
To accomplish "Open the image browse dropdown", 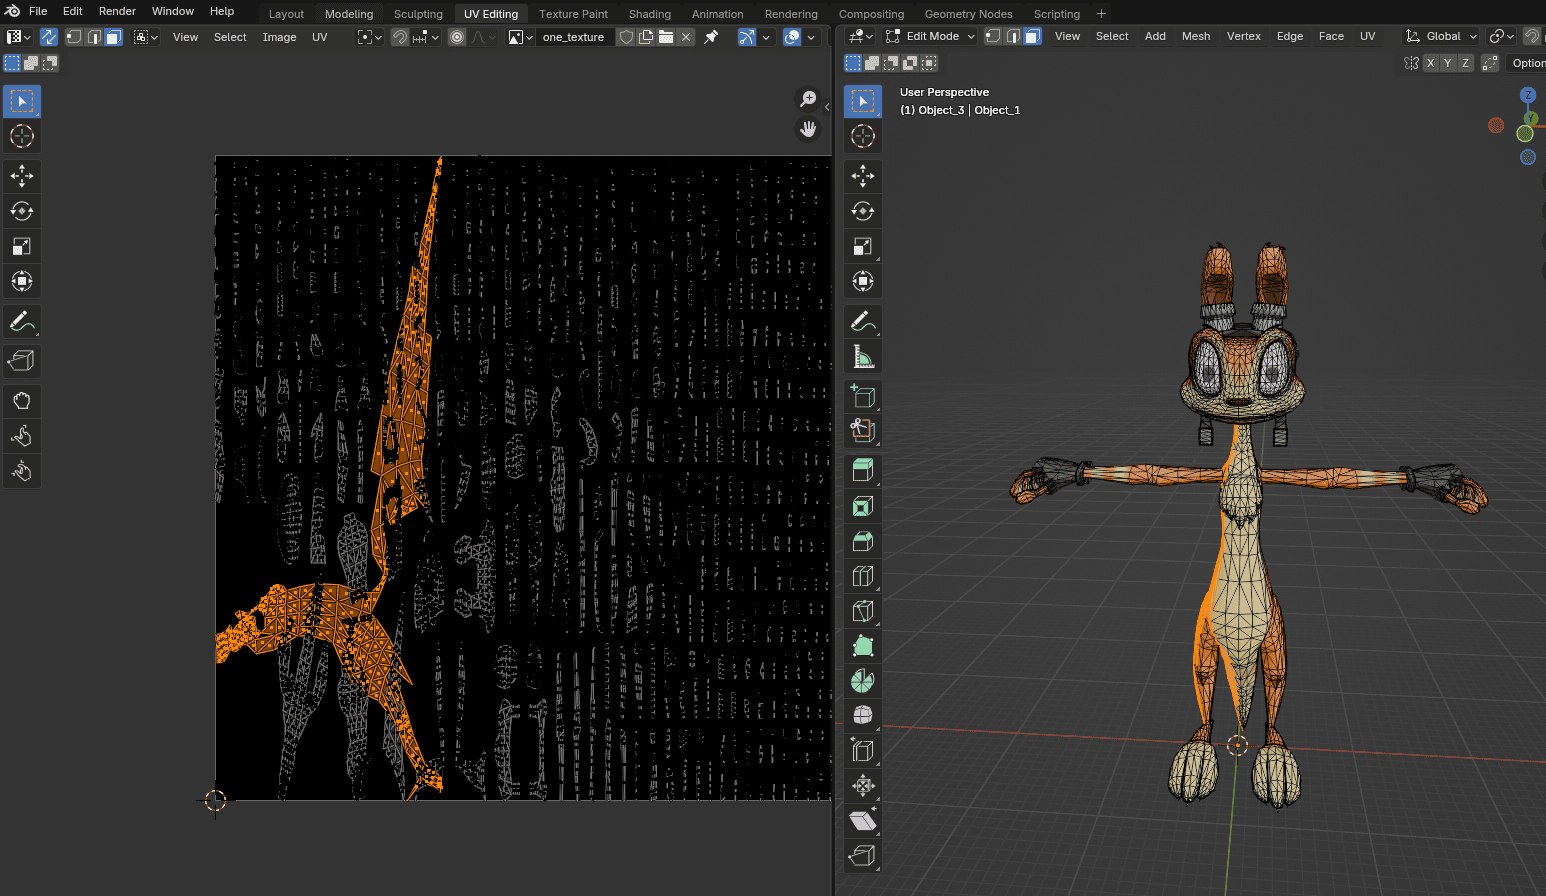I will coord(521,37).
